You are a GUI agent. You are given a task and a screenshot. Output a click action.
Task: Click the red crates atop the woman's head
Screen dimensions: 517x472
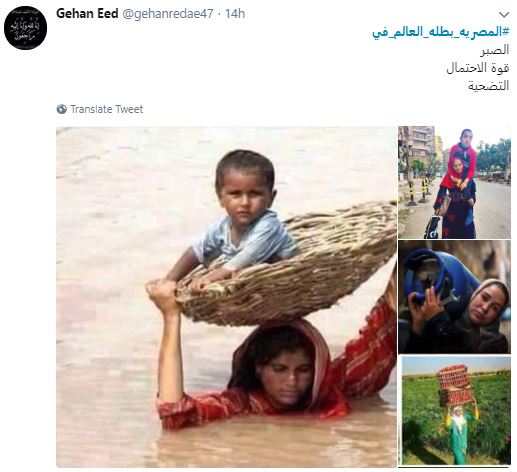tap(455, 385)
